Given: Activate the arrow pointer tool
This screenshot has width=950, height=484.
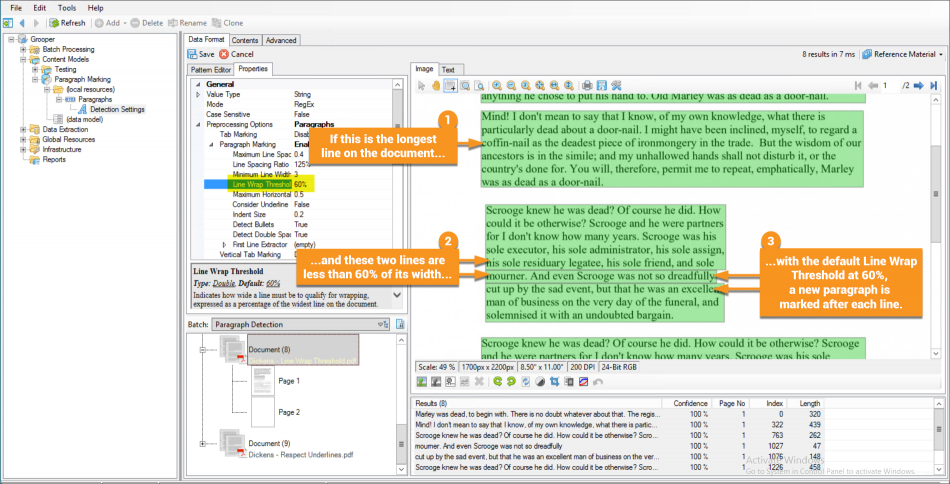Looking at the screenshot, I should click(x=422, y=85).
